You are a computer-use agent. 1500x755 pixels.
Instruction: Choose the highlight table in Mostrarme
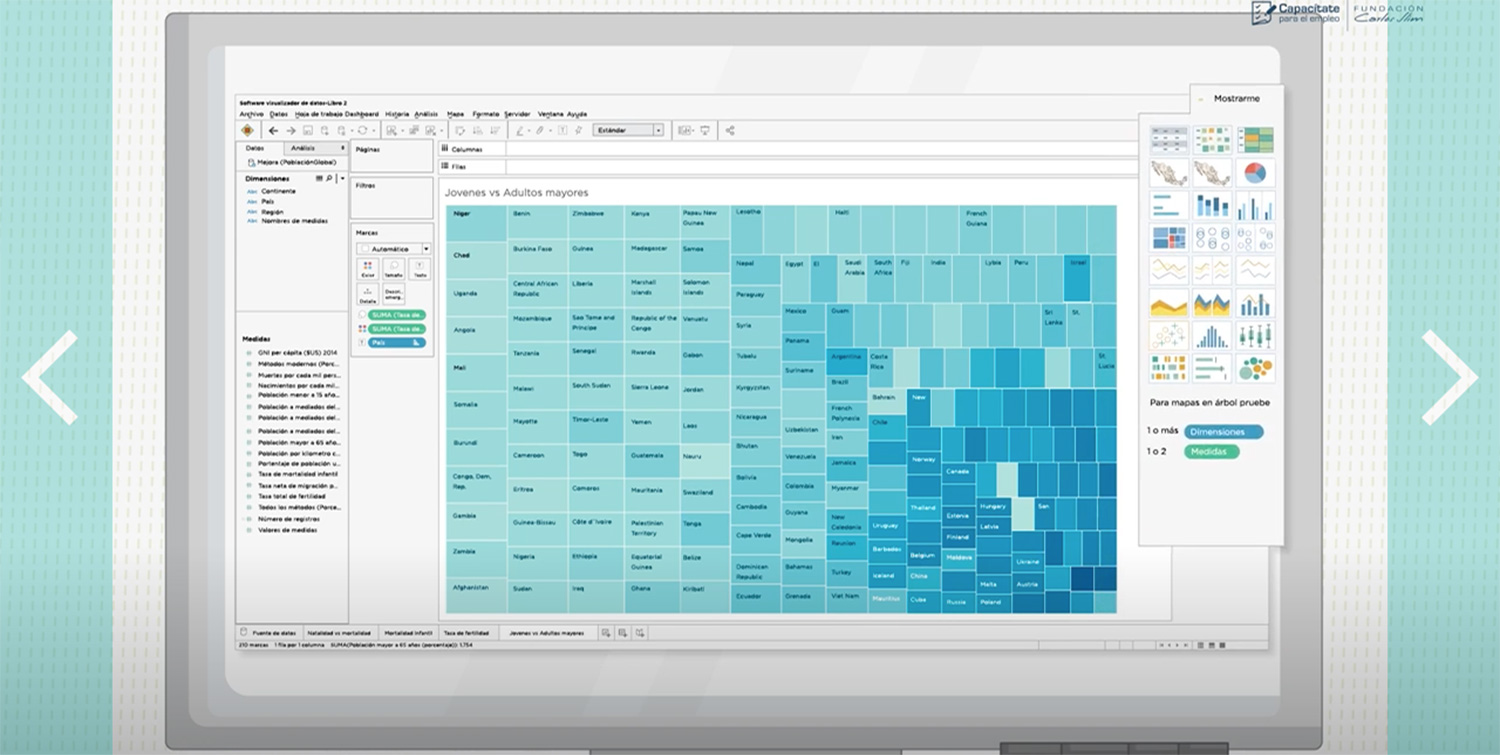[1255, 139]
